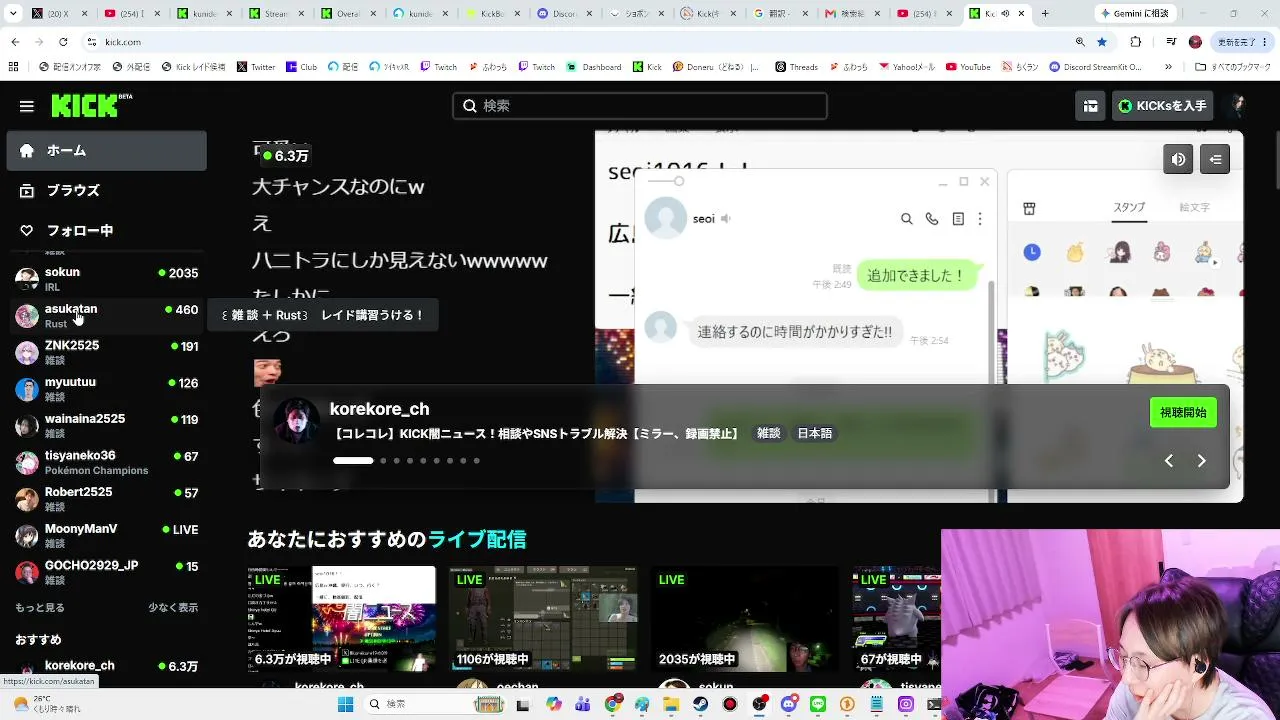Open Steam from the taskbar

click(x=700, y=704)
